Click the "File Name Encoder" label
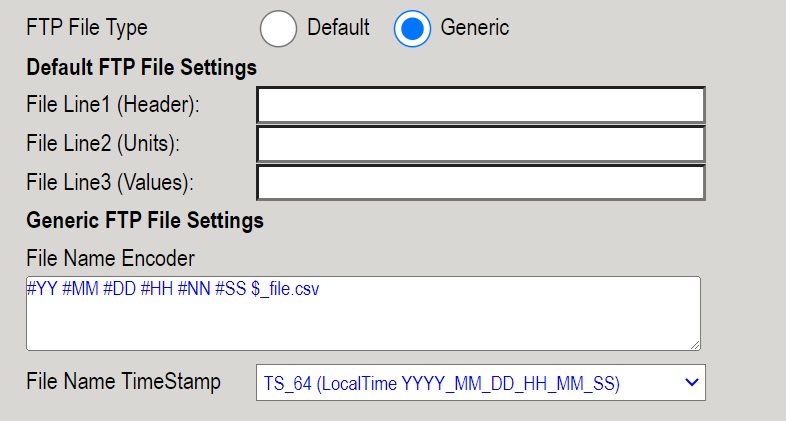786x421 pixels. tap(110, 258)
